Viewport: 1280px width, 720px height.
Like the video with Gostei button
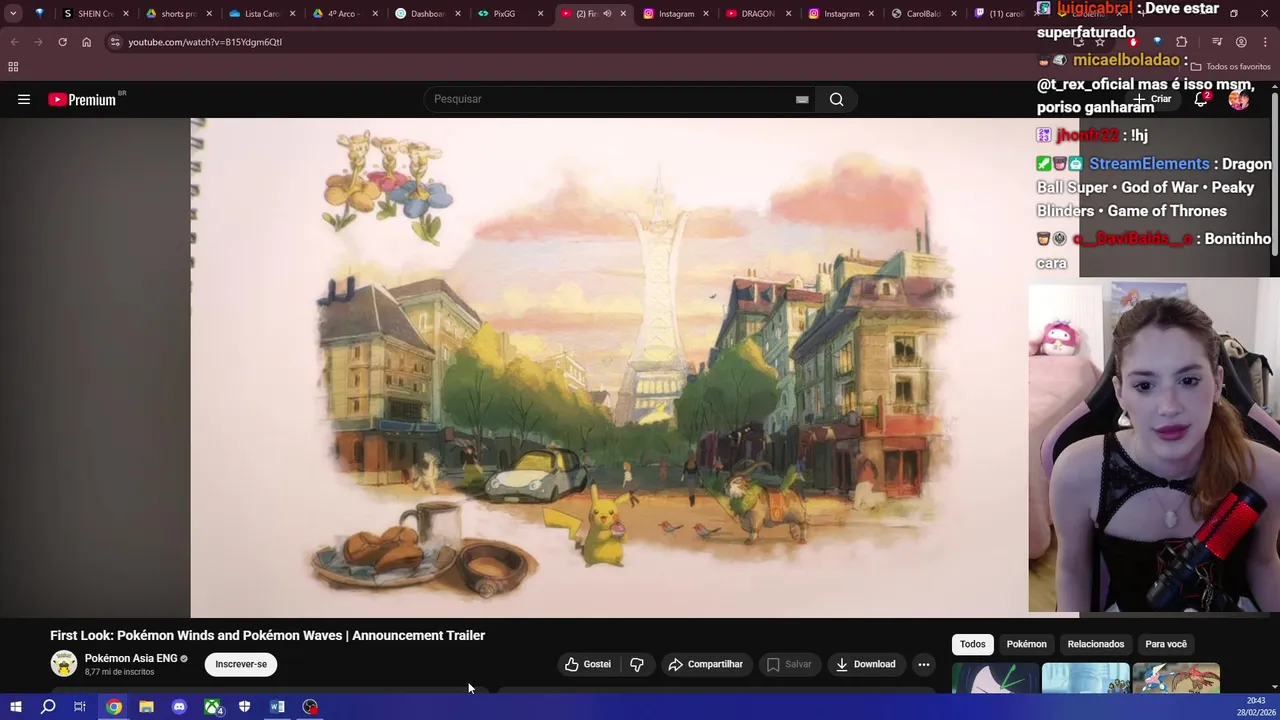click(x=588, y=664)
